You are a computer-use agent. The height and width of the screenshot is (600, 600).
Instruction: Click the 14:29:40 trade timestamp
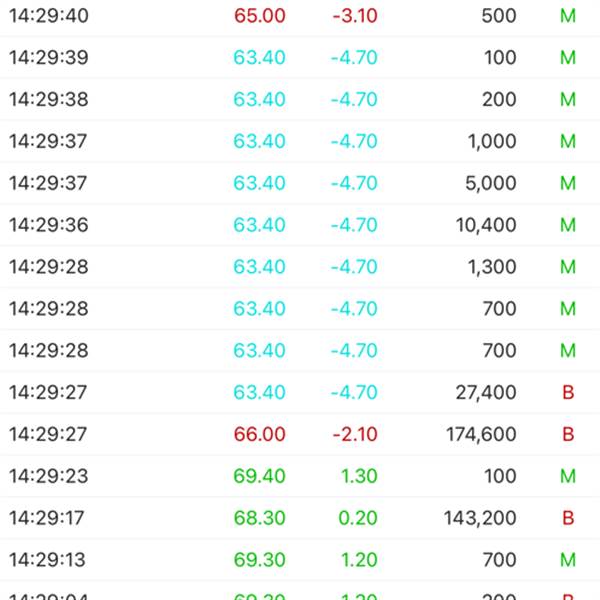[x=48, y=16]
